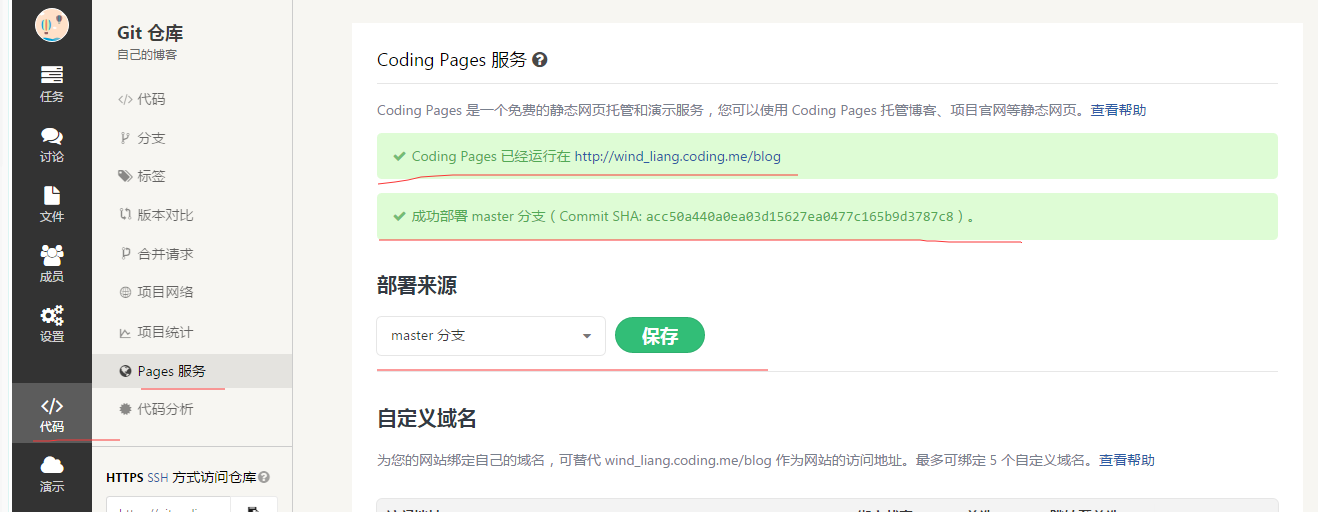The width and height of the screenshot is (1318, 512).
Task: Click the help icon beside 方式访问仓库
Action: [264, 478]
